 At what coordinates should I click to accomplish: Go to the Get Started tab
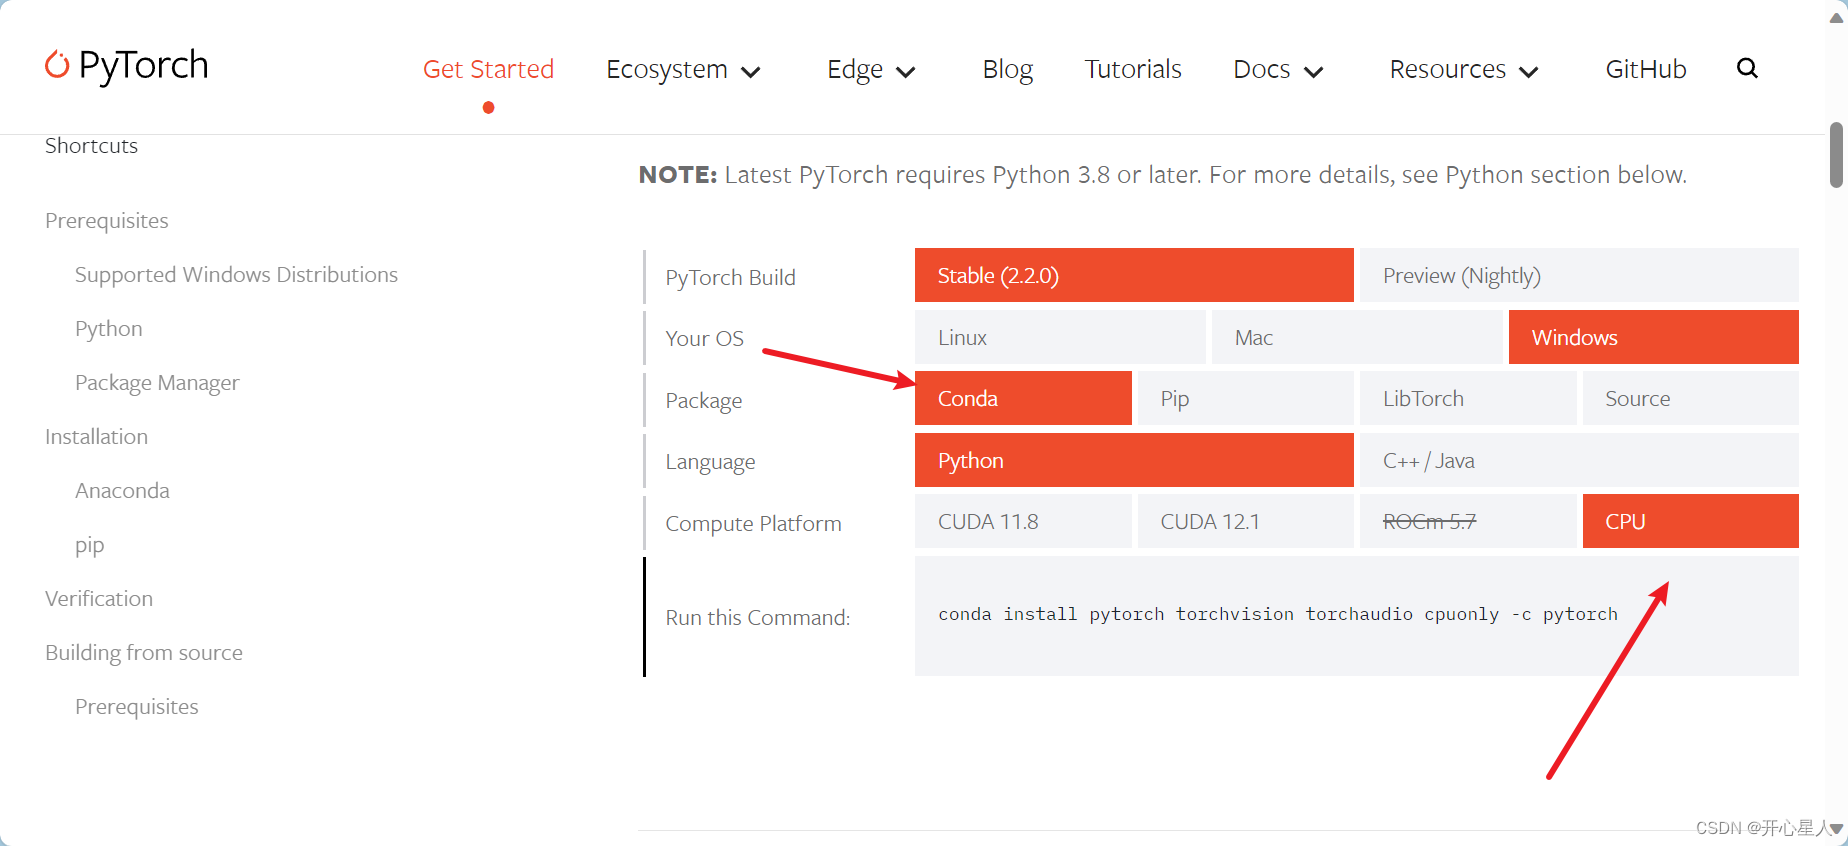[x=488, y=69]
